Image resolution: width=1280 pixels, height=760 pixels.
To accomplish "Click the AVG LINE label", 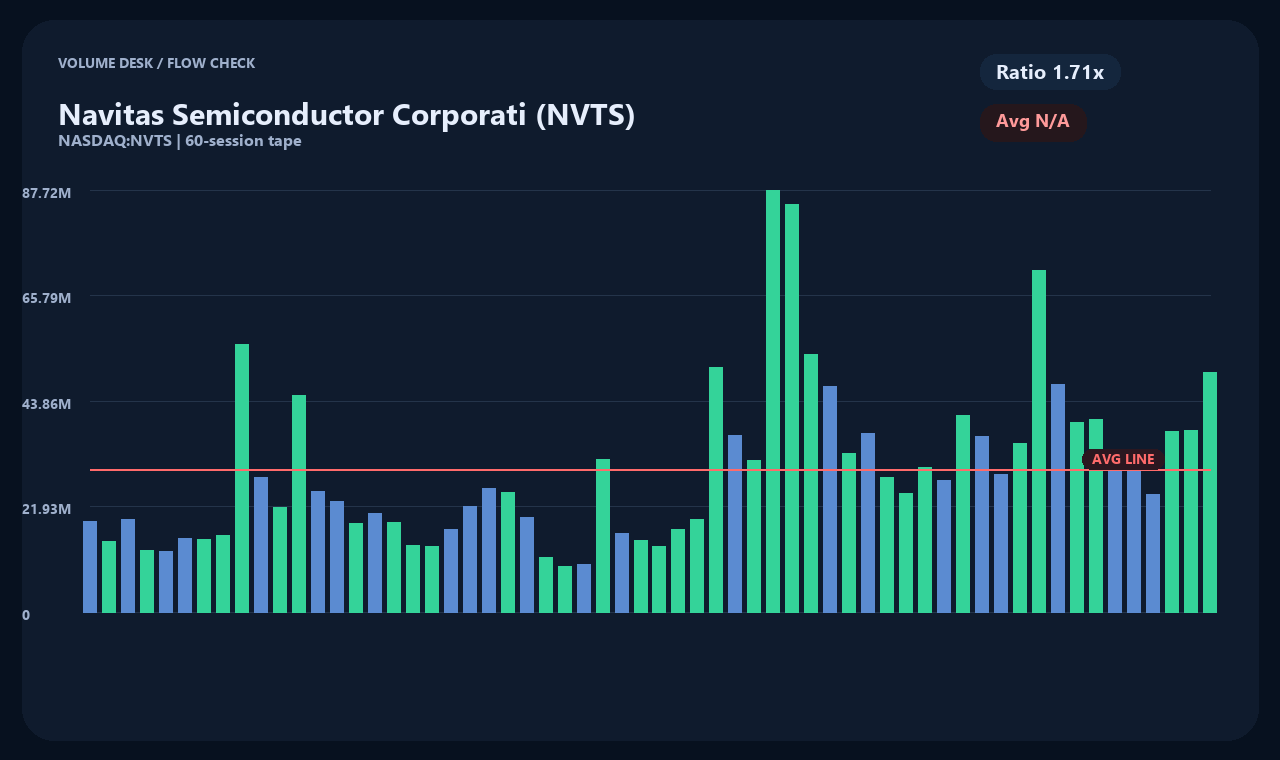I will coord(1123,459).
